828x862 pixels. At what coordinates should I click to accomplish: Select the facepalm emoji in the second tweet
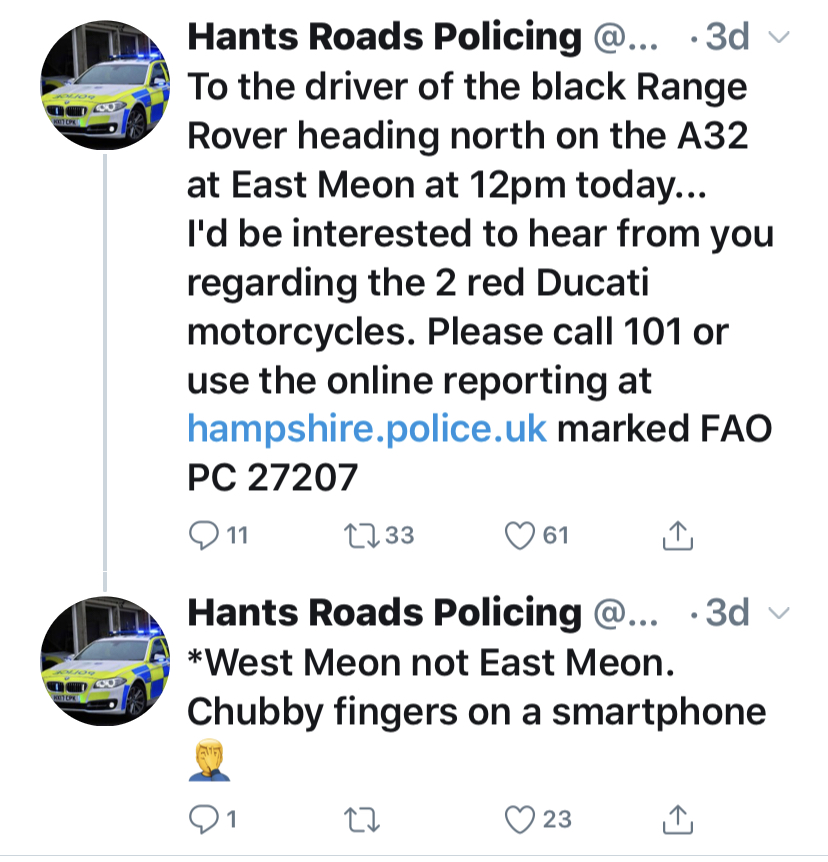209,760
